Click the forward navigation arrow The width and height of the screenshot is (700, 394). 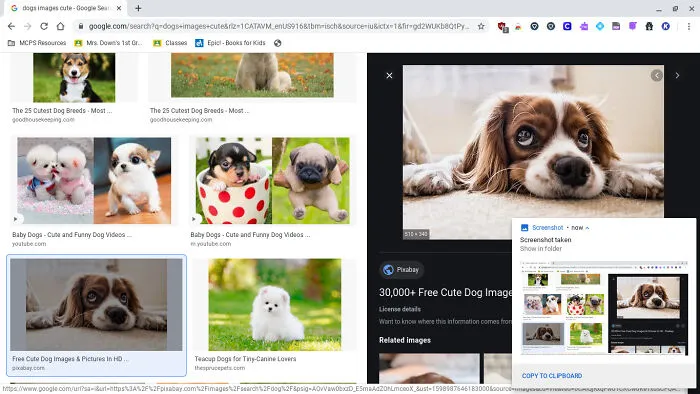pos(28,26)
